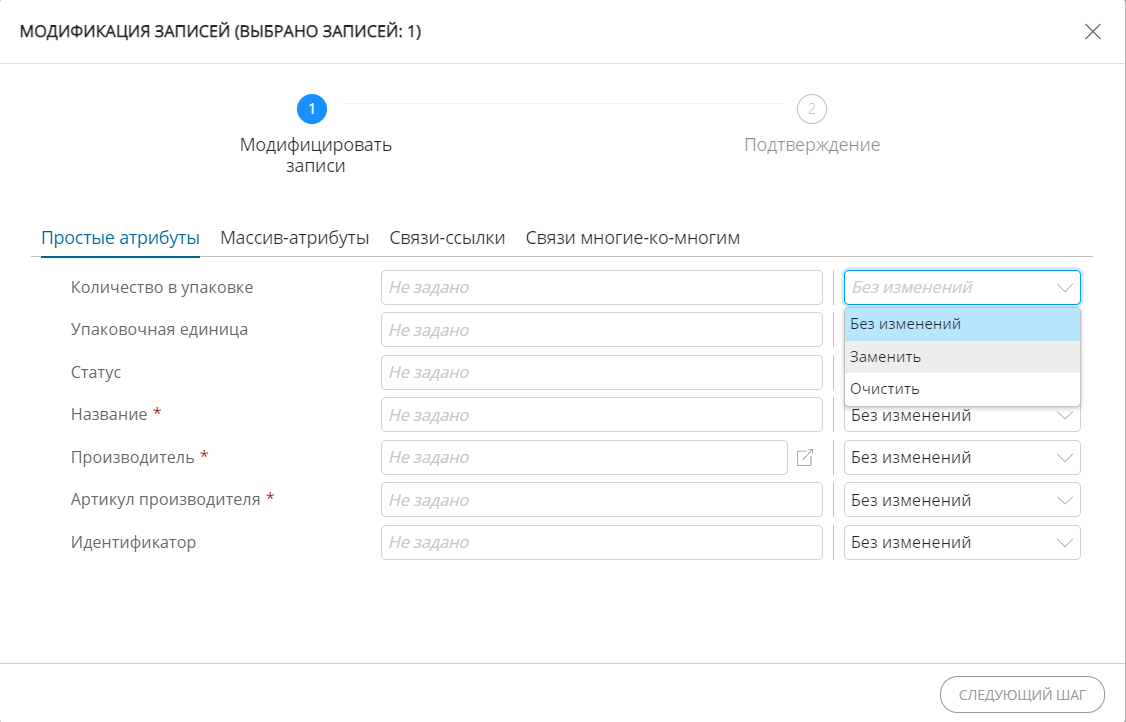Select Очистить option from the list

pos(961,389)
